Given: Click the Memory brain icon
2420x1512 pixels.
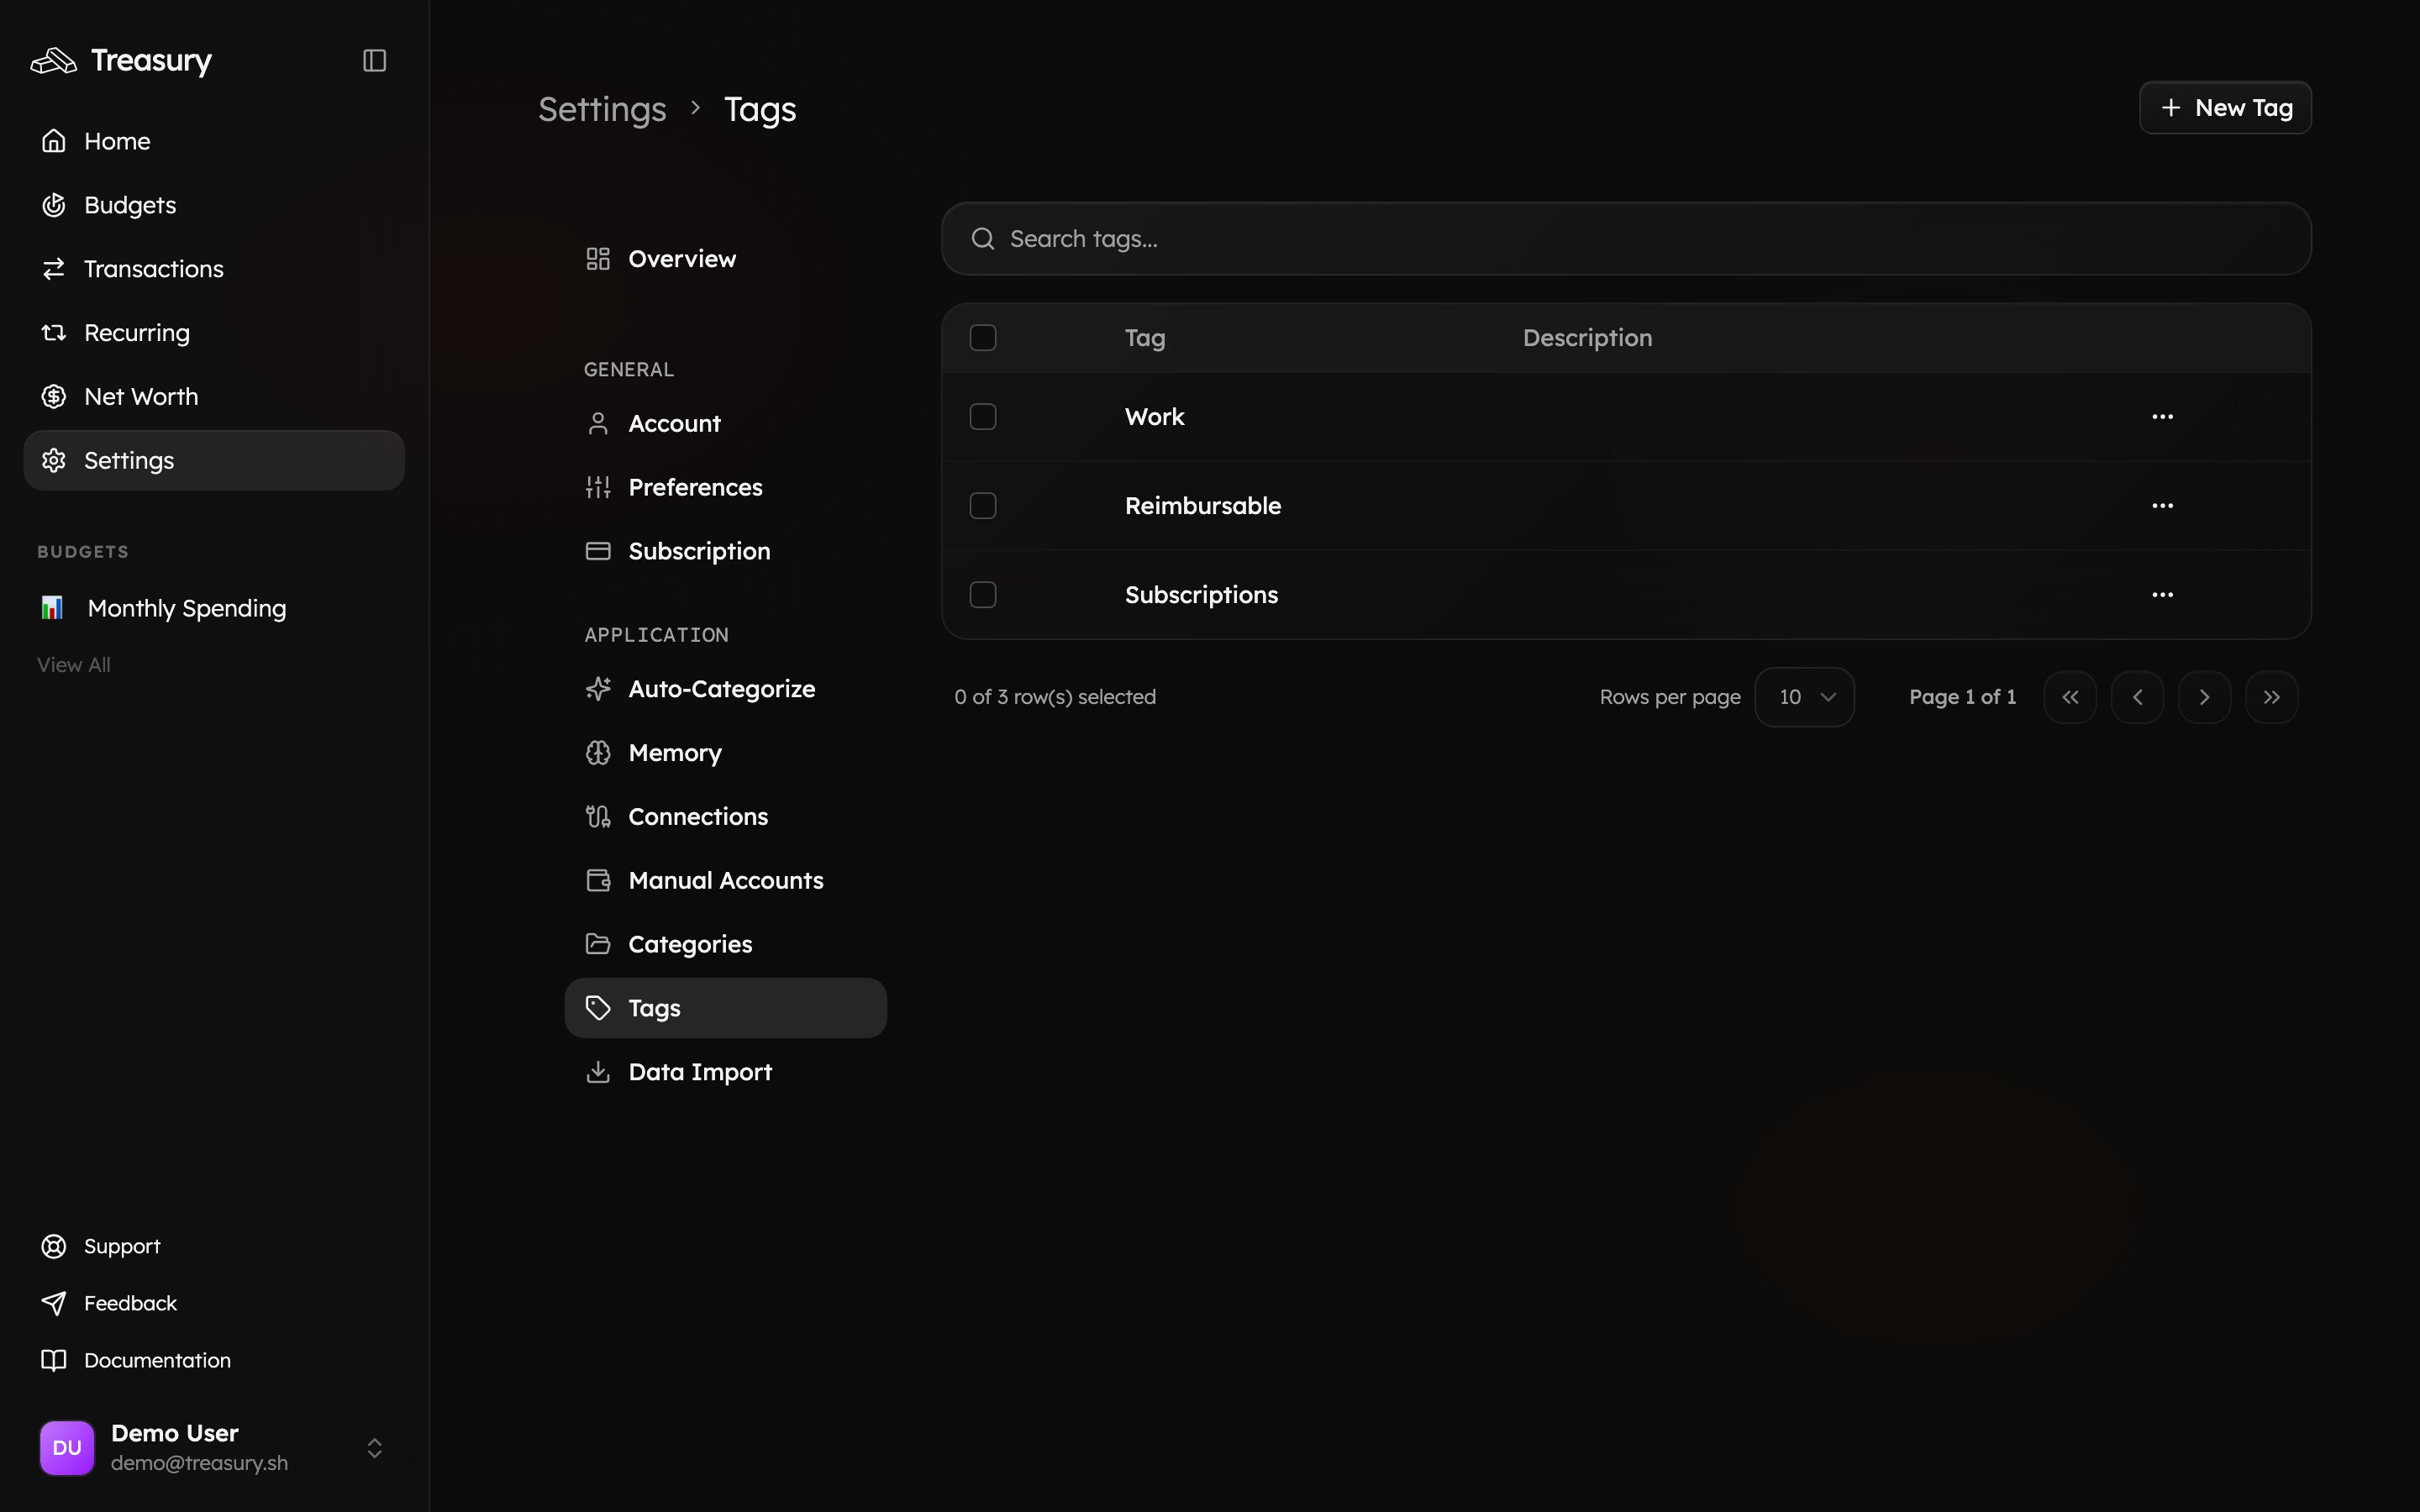Looking at the screenshot, I should click(598, 753).
